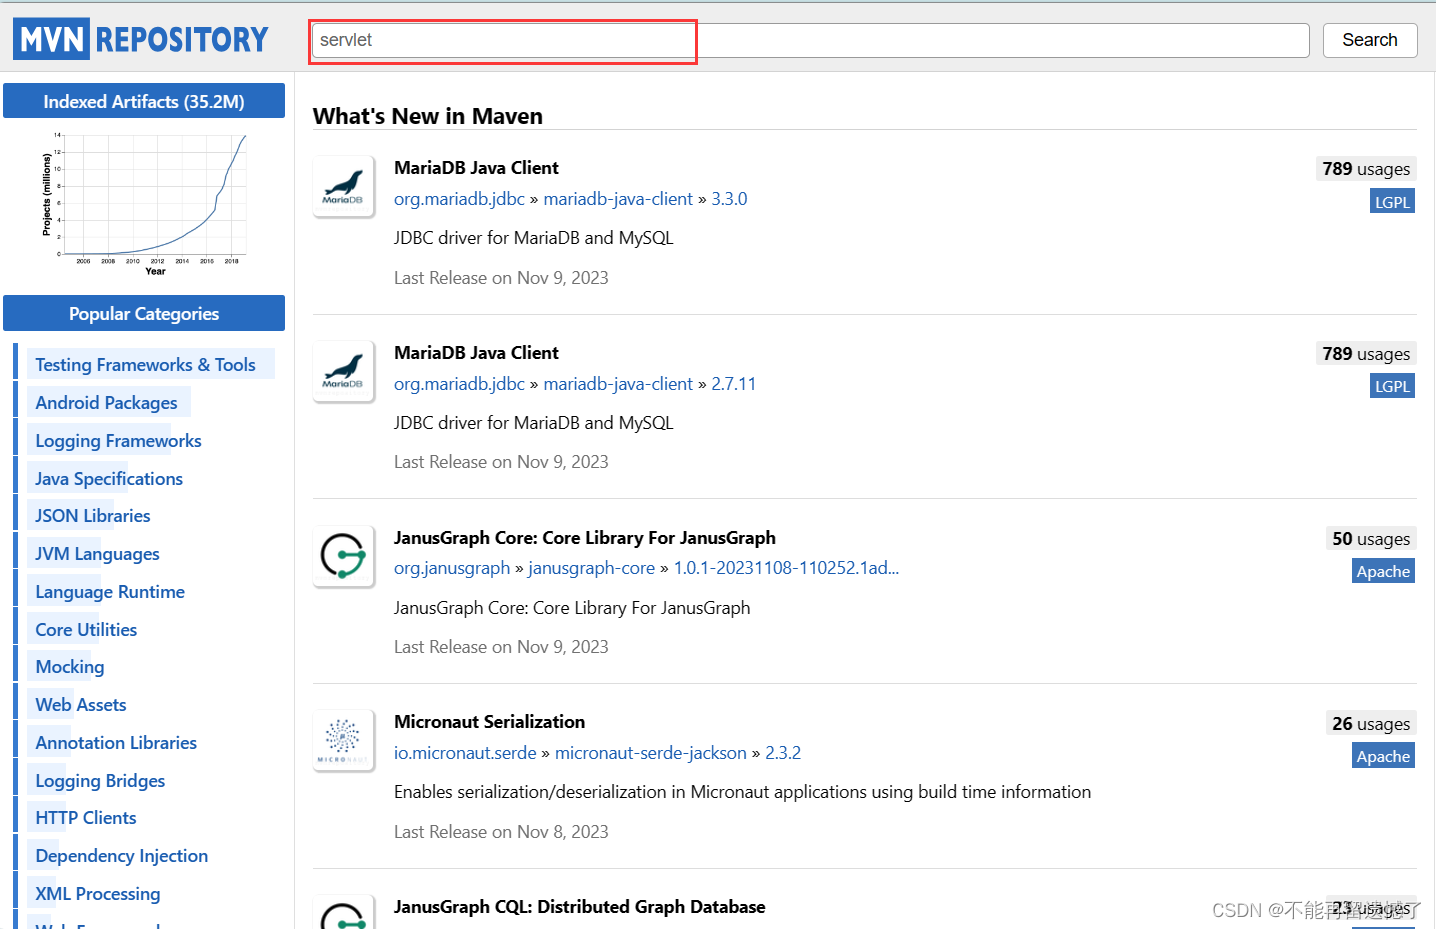1436x929 pixels.
Task: Click micronaut-serde-jackson artifact link
Action: (651, 753)
